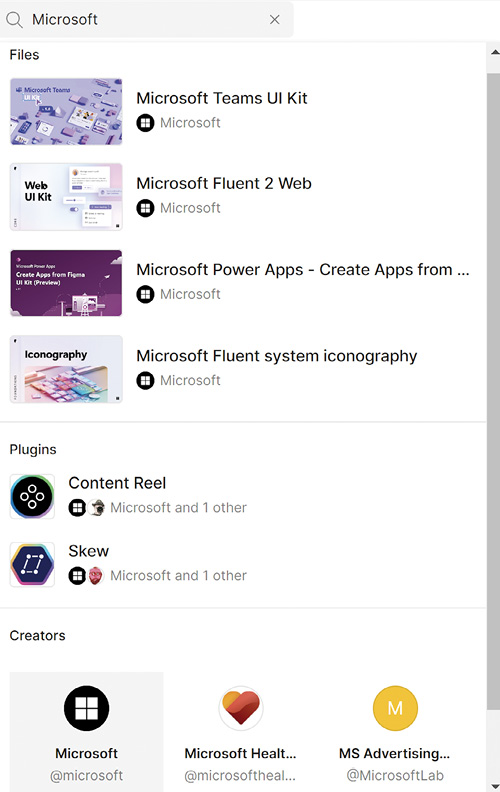Click the scrollbar down arrow
This screenshot has width=500, height=792.
pos(494,786)
